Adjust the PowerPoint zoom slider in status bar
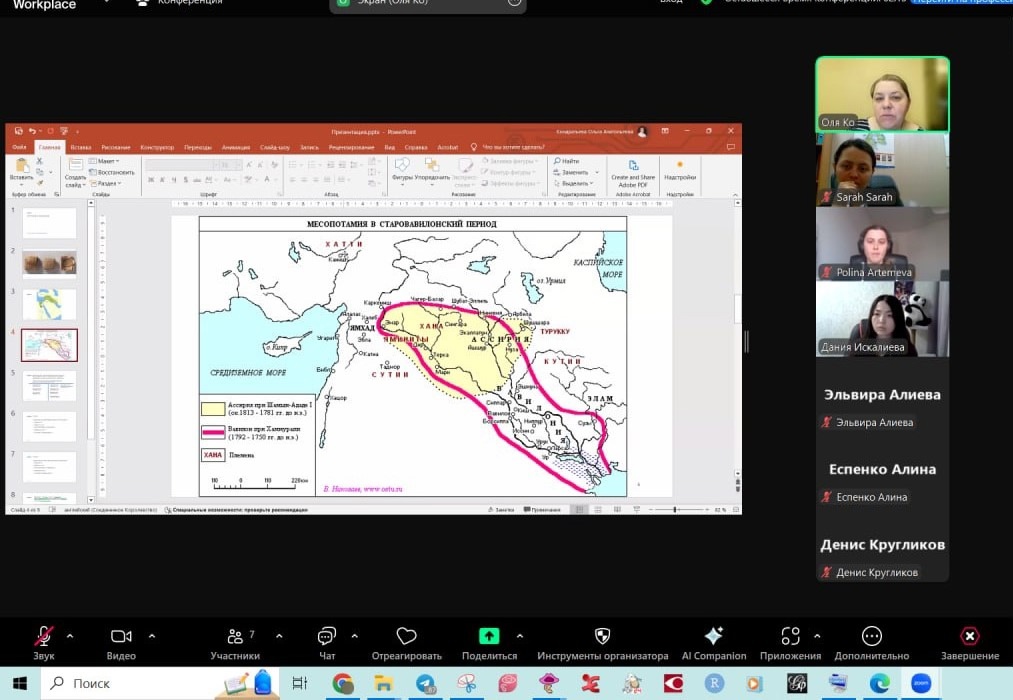Screen dimensions: 1013x700 [x=676, y=510]
